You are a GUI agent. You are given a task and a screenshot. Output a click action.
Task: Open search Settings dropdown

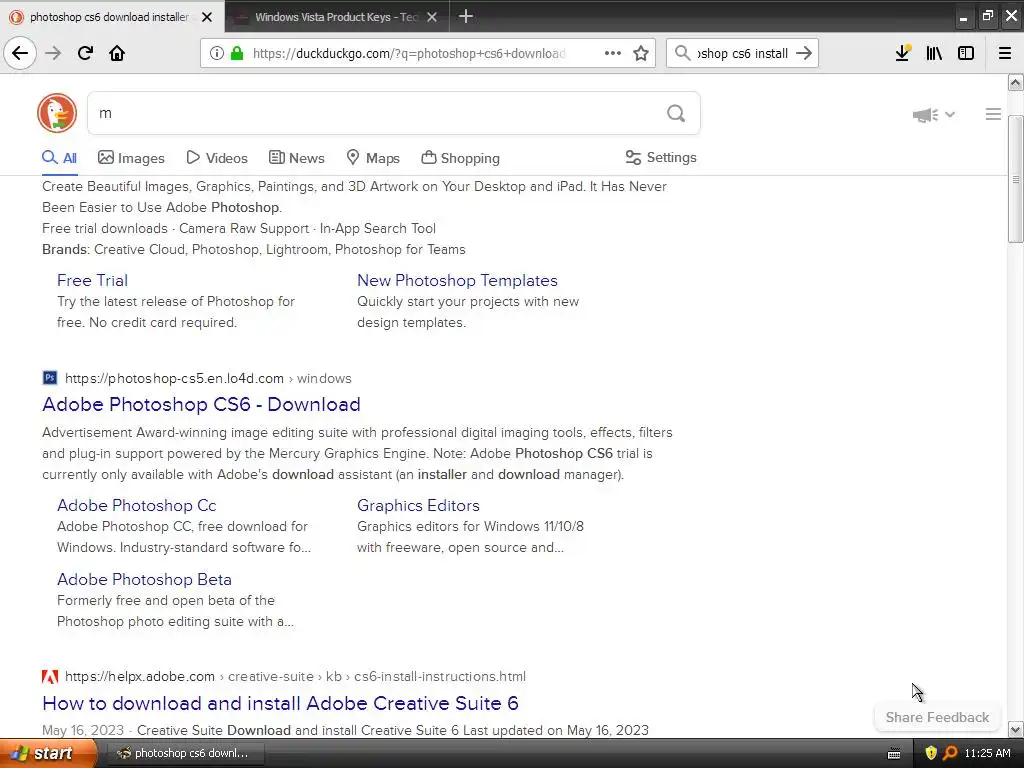click(x=661, y=157)
